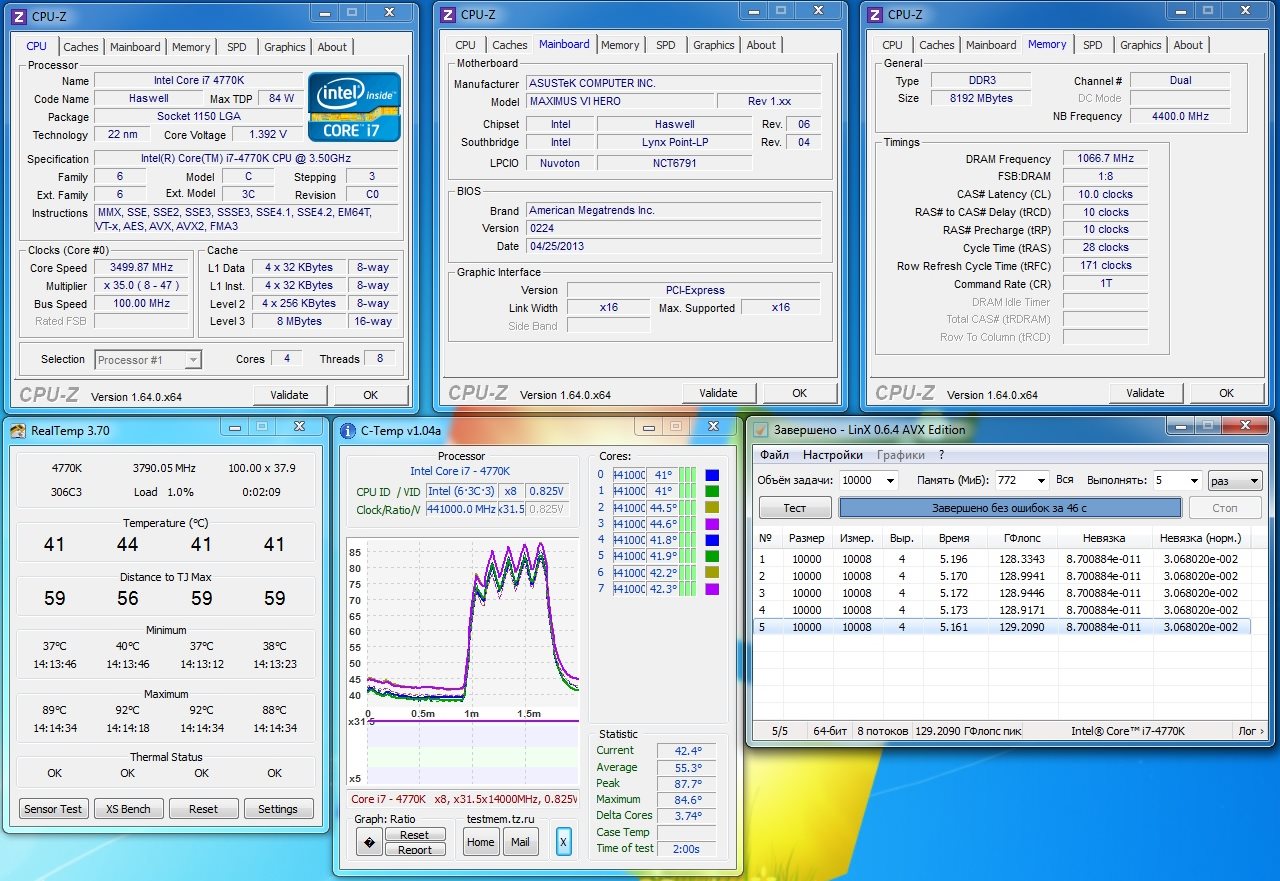
Task: Click the Intel Core i7 logo in CPU-Z
Action: point(354,106)
